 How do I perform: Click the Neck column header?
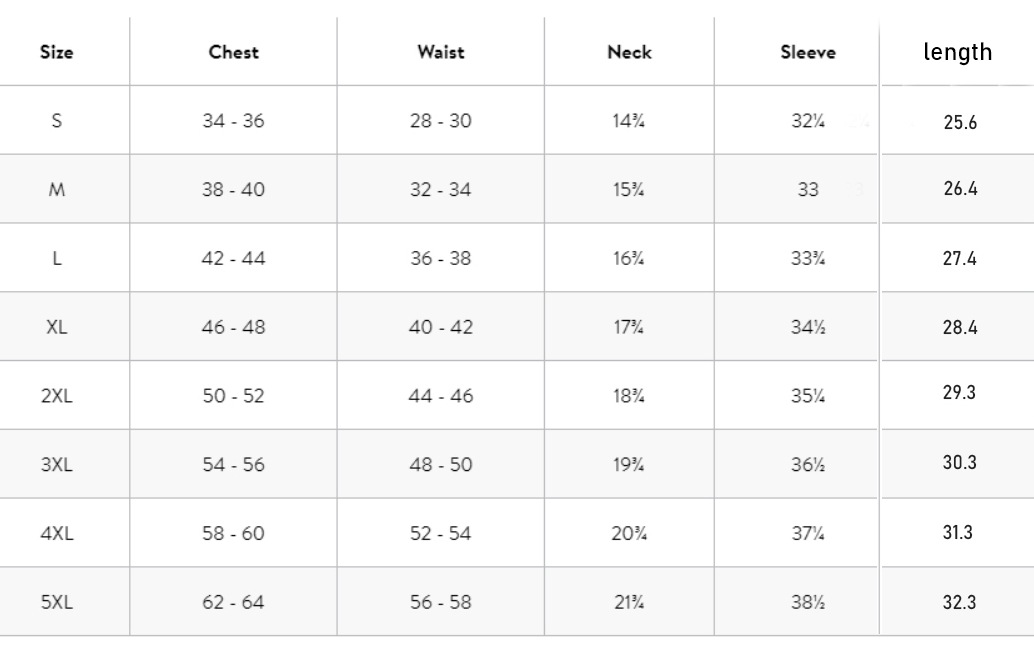[629, 52]
